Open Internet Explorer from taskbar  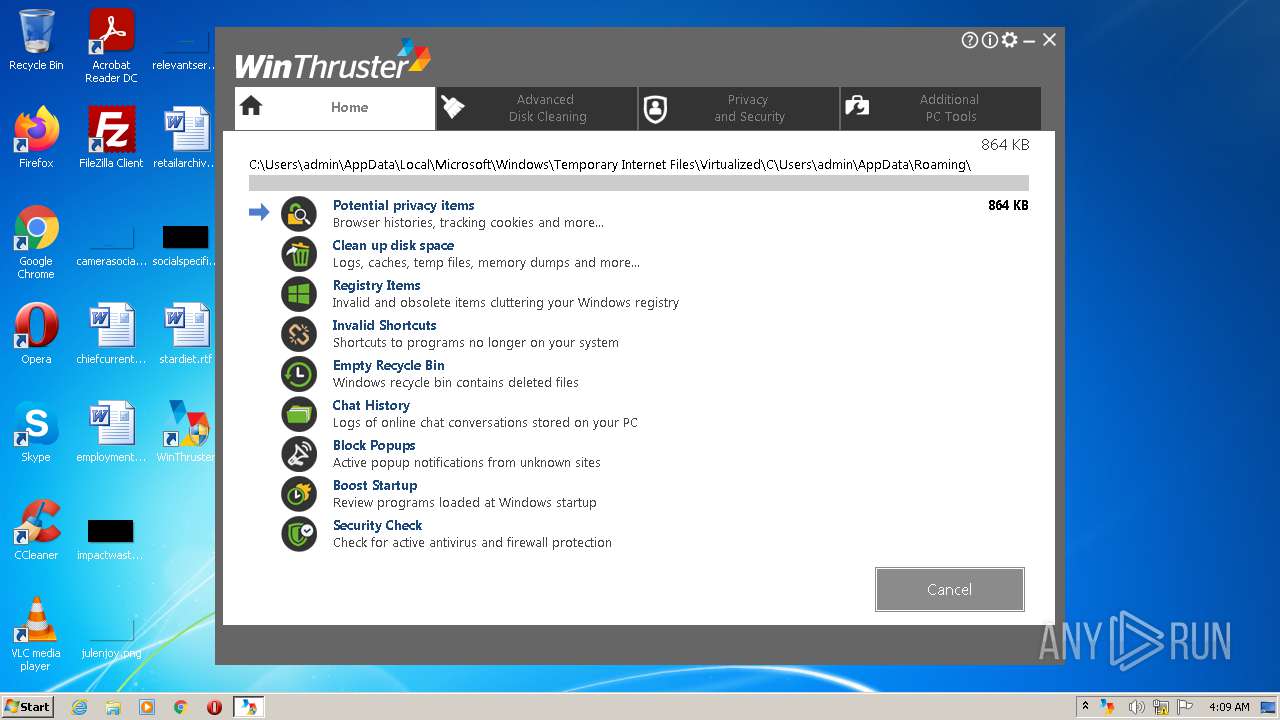tap(79, 707)
